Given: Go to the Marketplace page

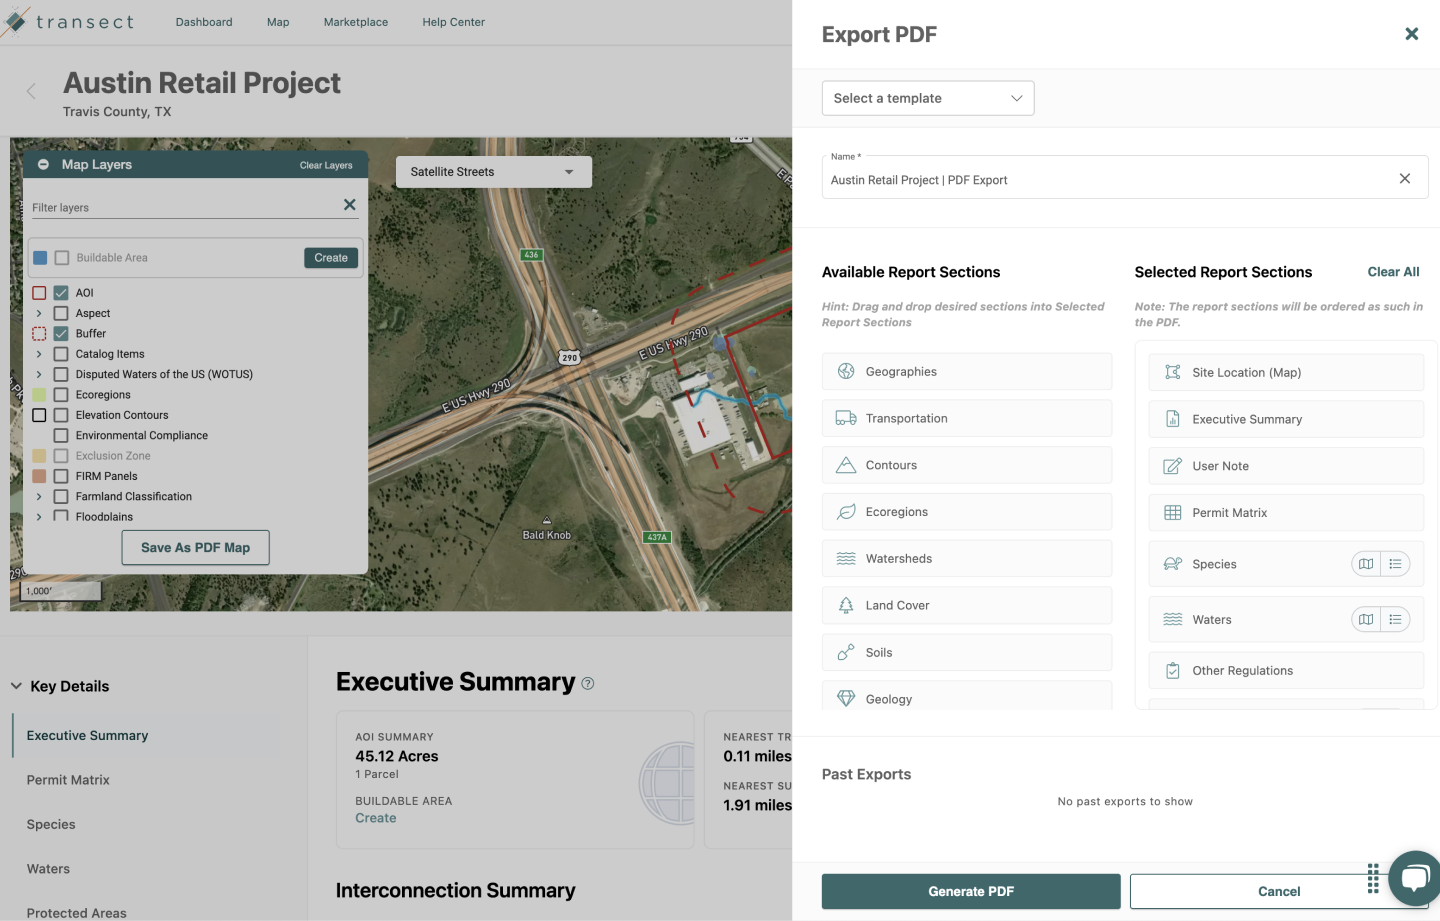Looking at the screenshot, I should (x=355, y=21).
